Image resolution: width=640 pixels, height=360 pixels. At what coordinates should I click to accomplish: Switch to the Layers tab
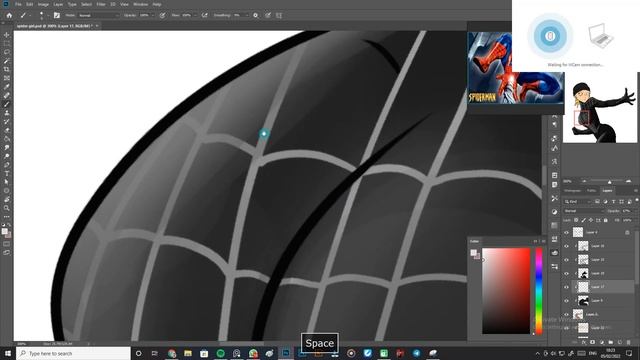[607, 191]
